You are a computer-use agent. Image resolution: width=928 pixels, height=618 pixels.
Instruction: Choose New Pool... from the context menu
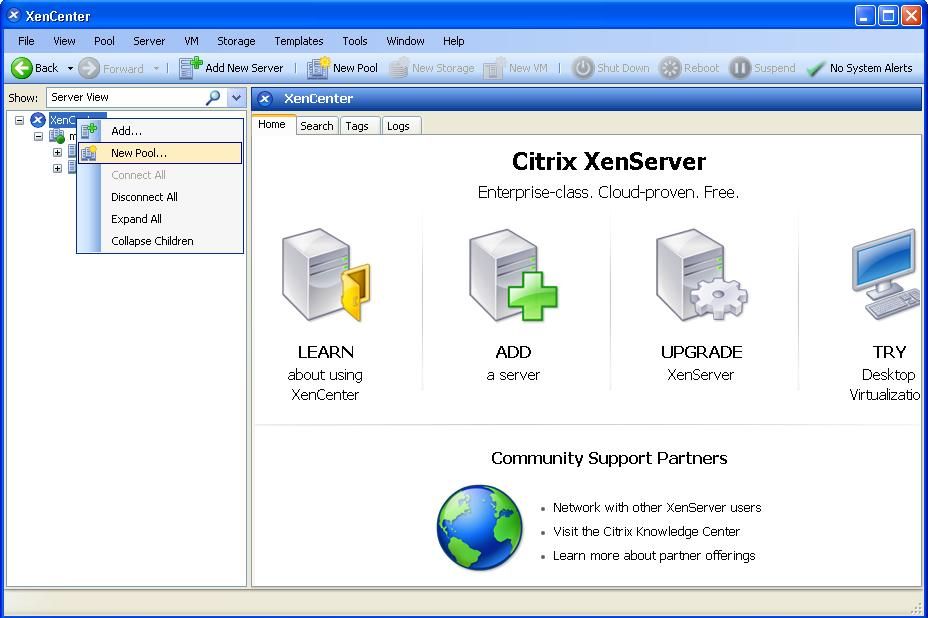pyautogui.click(x=160, y=153)
